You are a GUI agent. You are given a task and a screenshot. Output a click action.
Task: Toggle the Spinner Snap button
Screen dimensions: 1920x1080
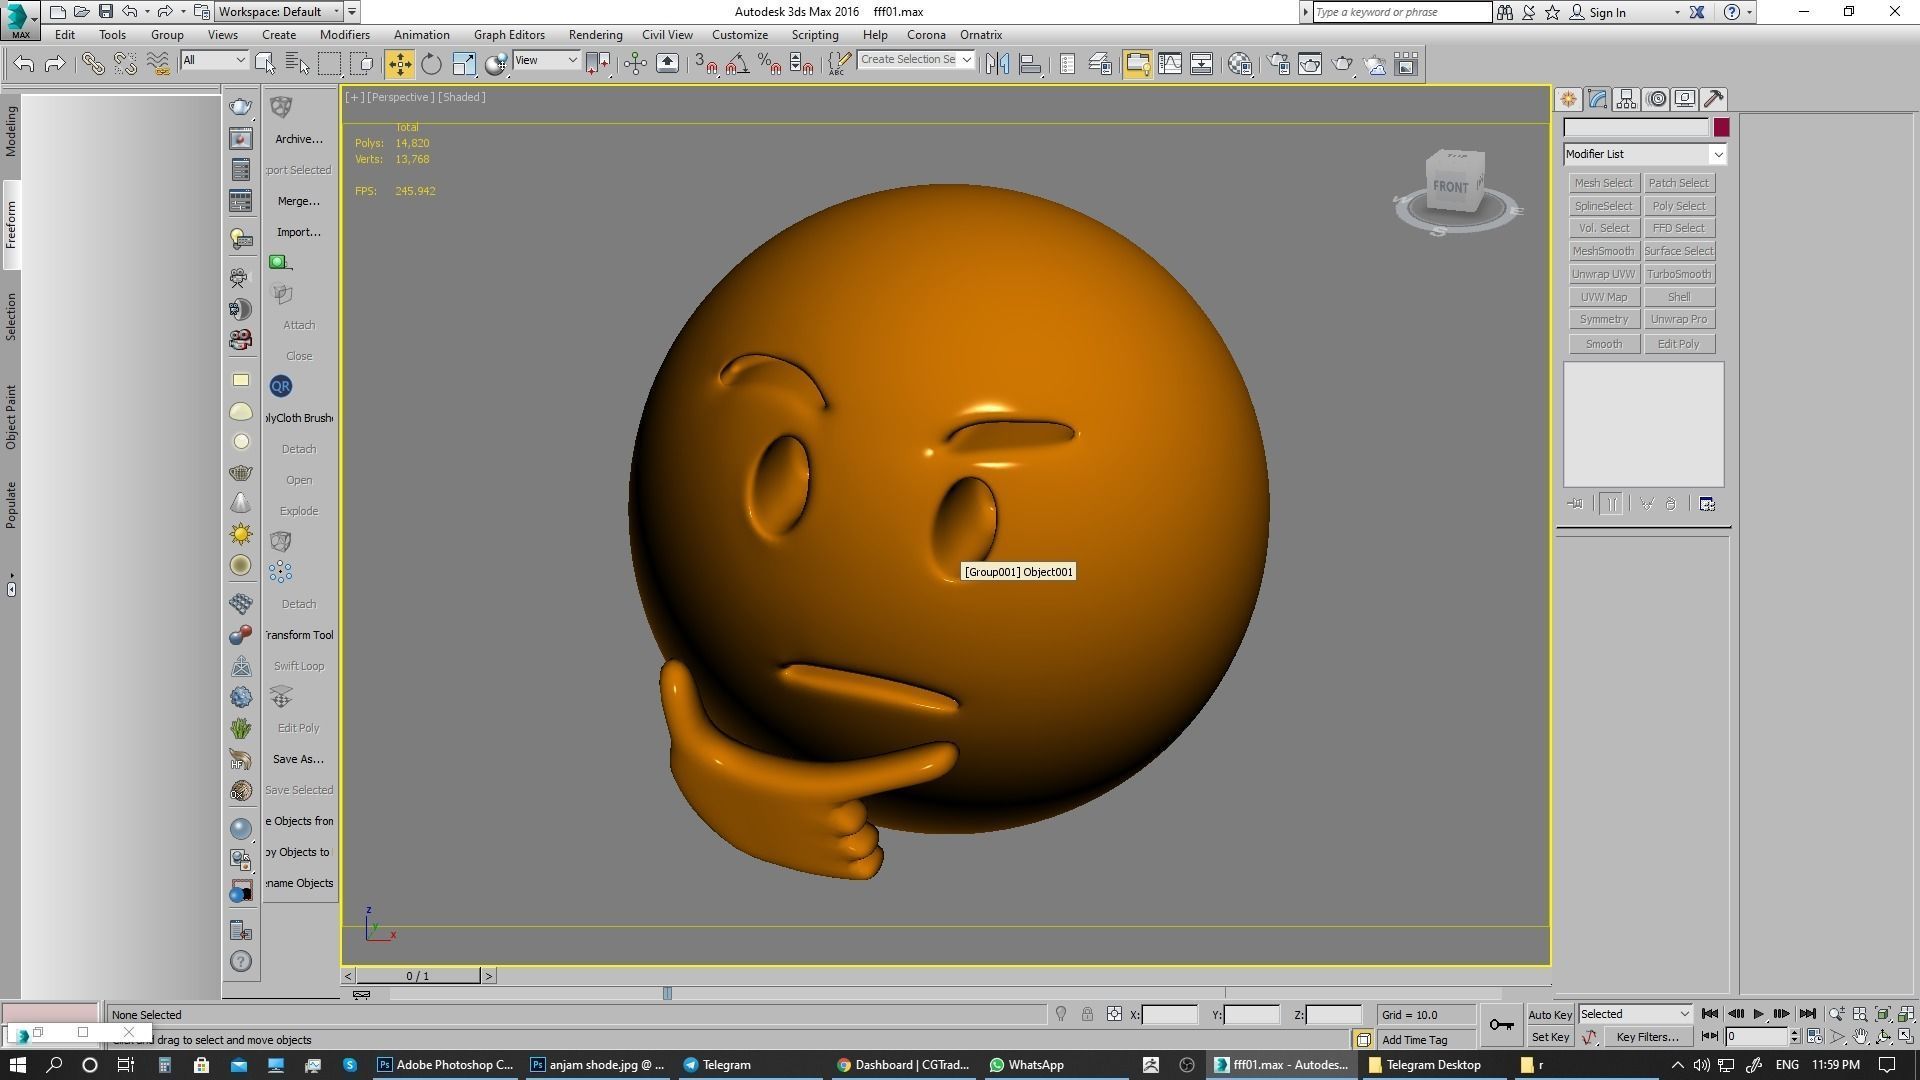[801, 64]
